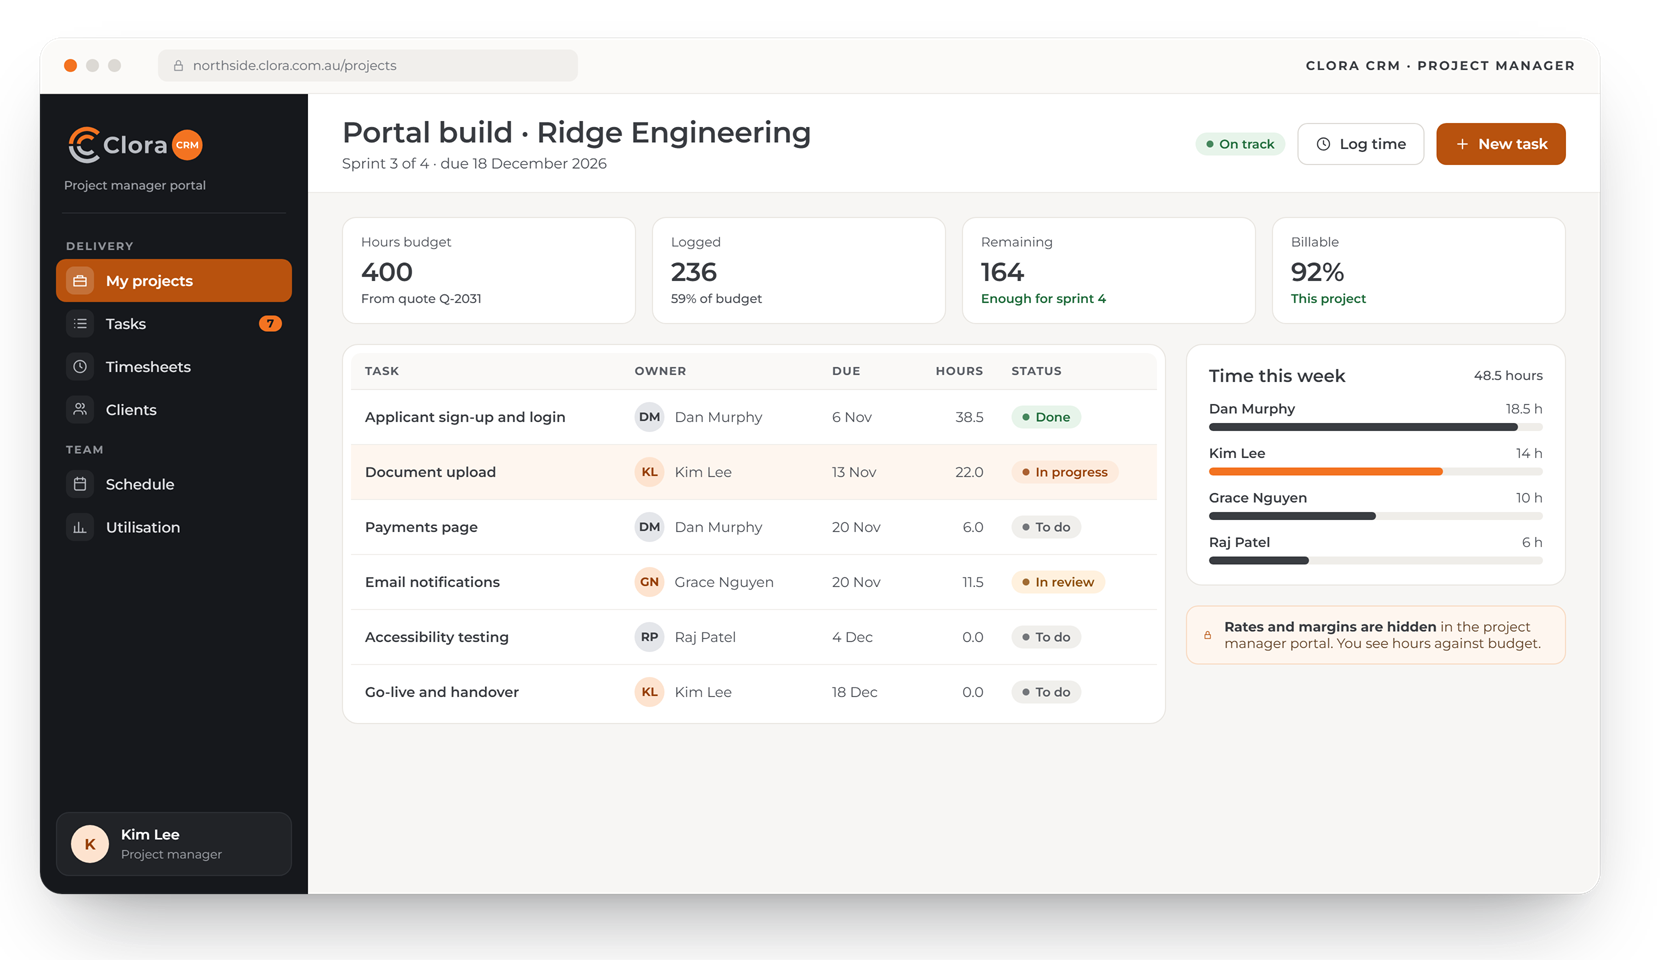Screen dimensions: 1660x960
Task: Open the Hours budget 400 card
Action: [x=489, y=271]
